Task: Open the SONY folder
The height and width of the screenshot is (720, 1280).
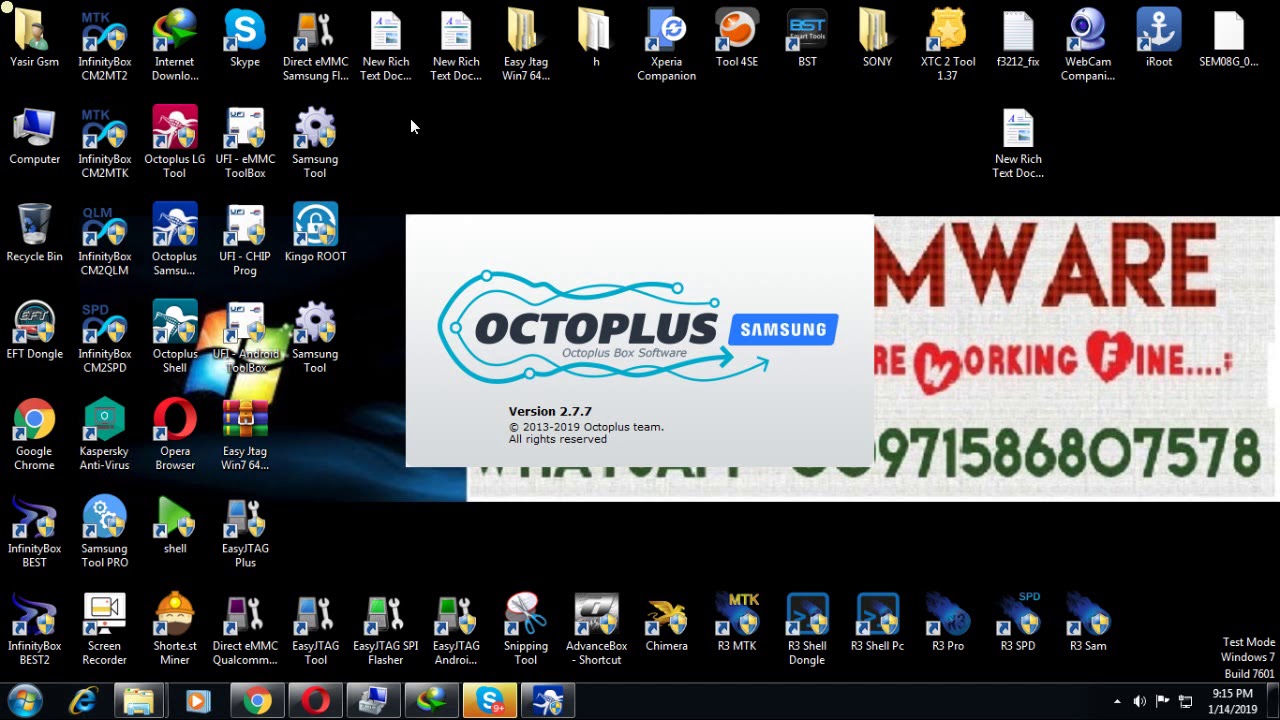Action: 877,40
